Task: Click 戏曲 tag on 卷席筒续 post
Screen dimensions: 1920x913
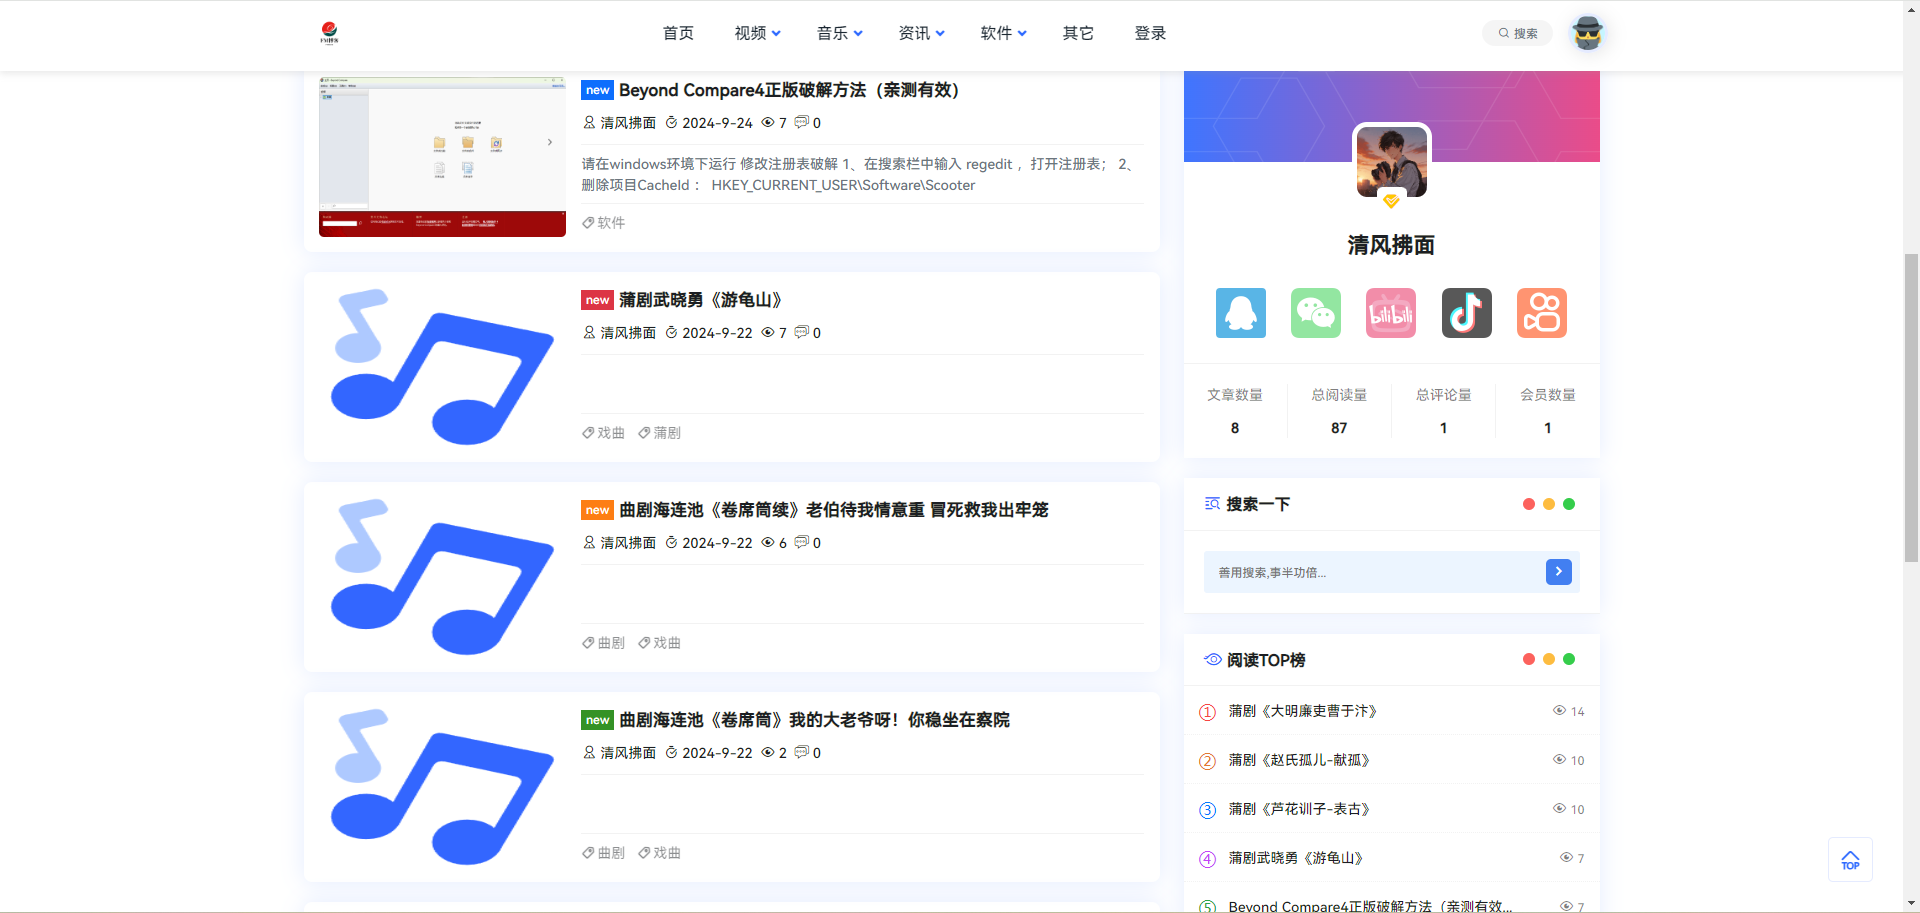Action: coord(660,643)
